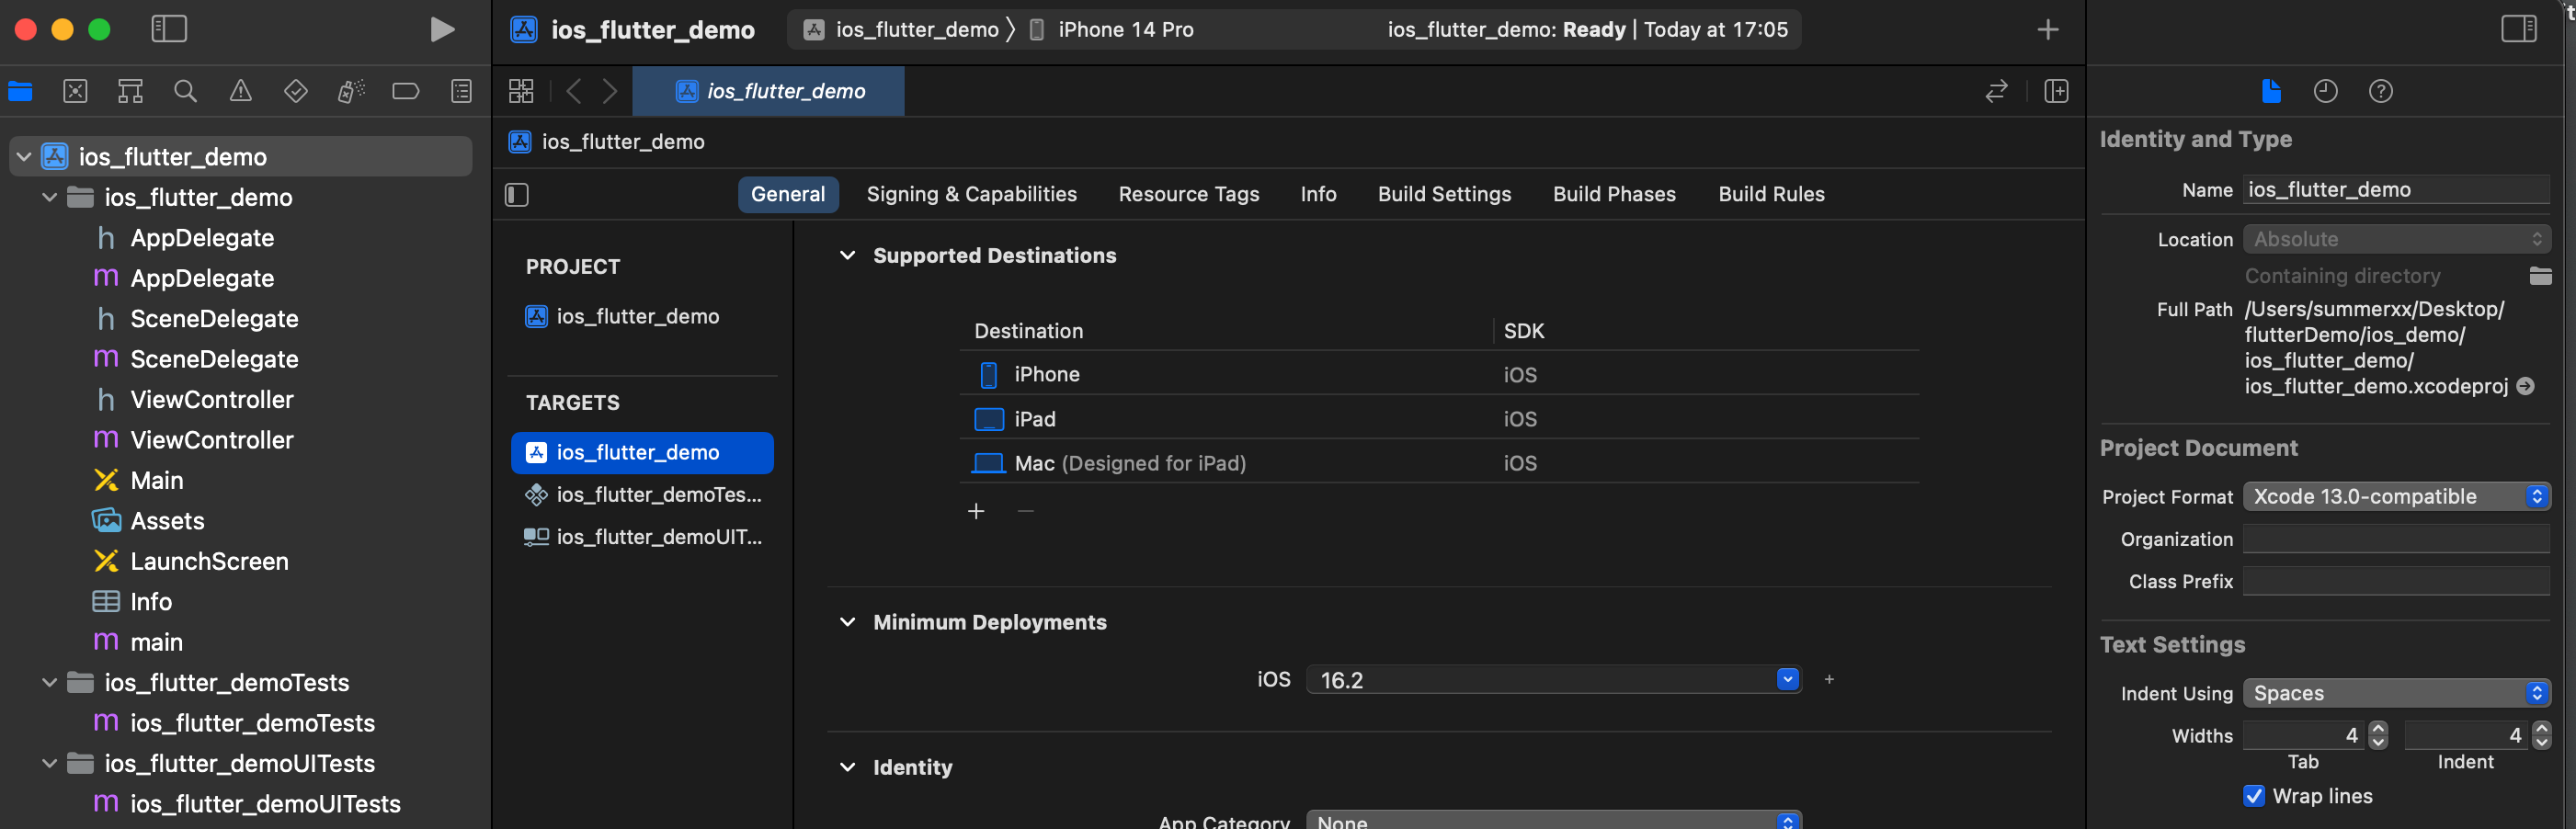The height and width of the screenshot is (829, 2576).
Task: Toggle the right inspector panel
Action: [x=2518, y=29]
